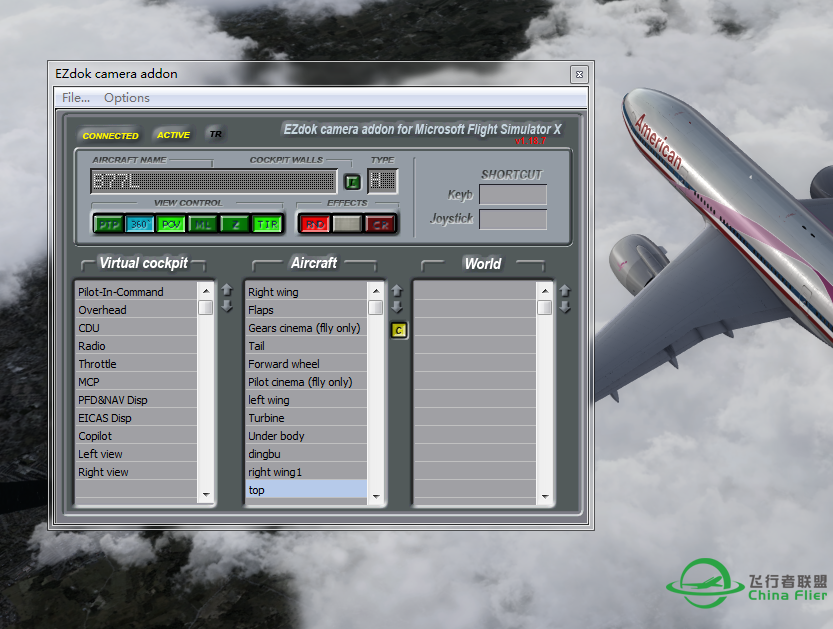The width and height of the screenshot is (833, 629).
Task: Click the Z view control icon
Action: pos(235,224)
